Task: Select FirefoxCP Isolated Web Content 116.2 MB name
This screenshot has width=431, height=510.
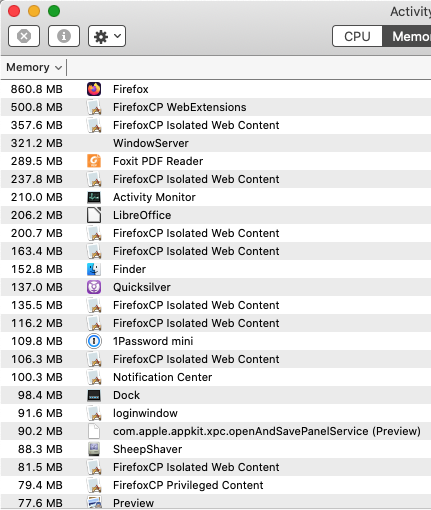Action: point(196,323)
